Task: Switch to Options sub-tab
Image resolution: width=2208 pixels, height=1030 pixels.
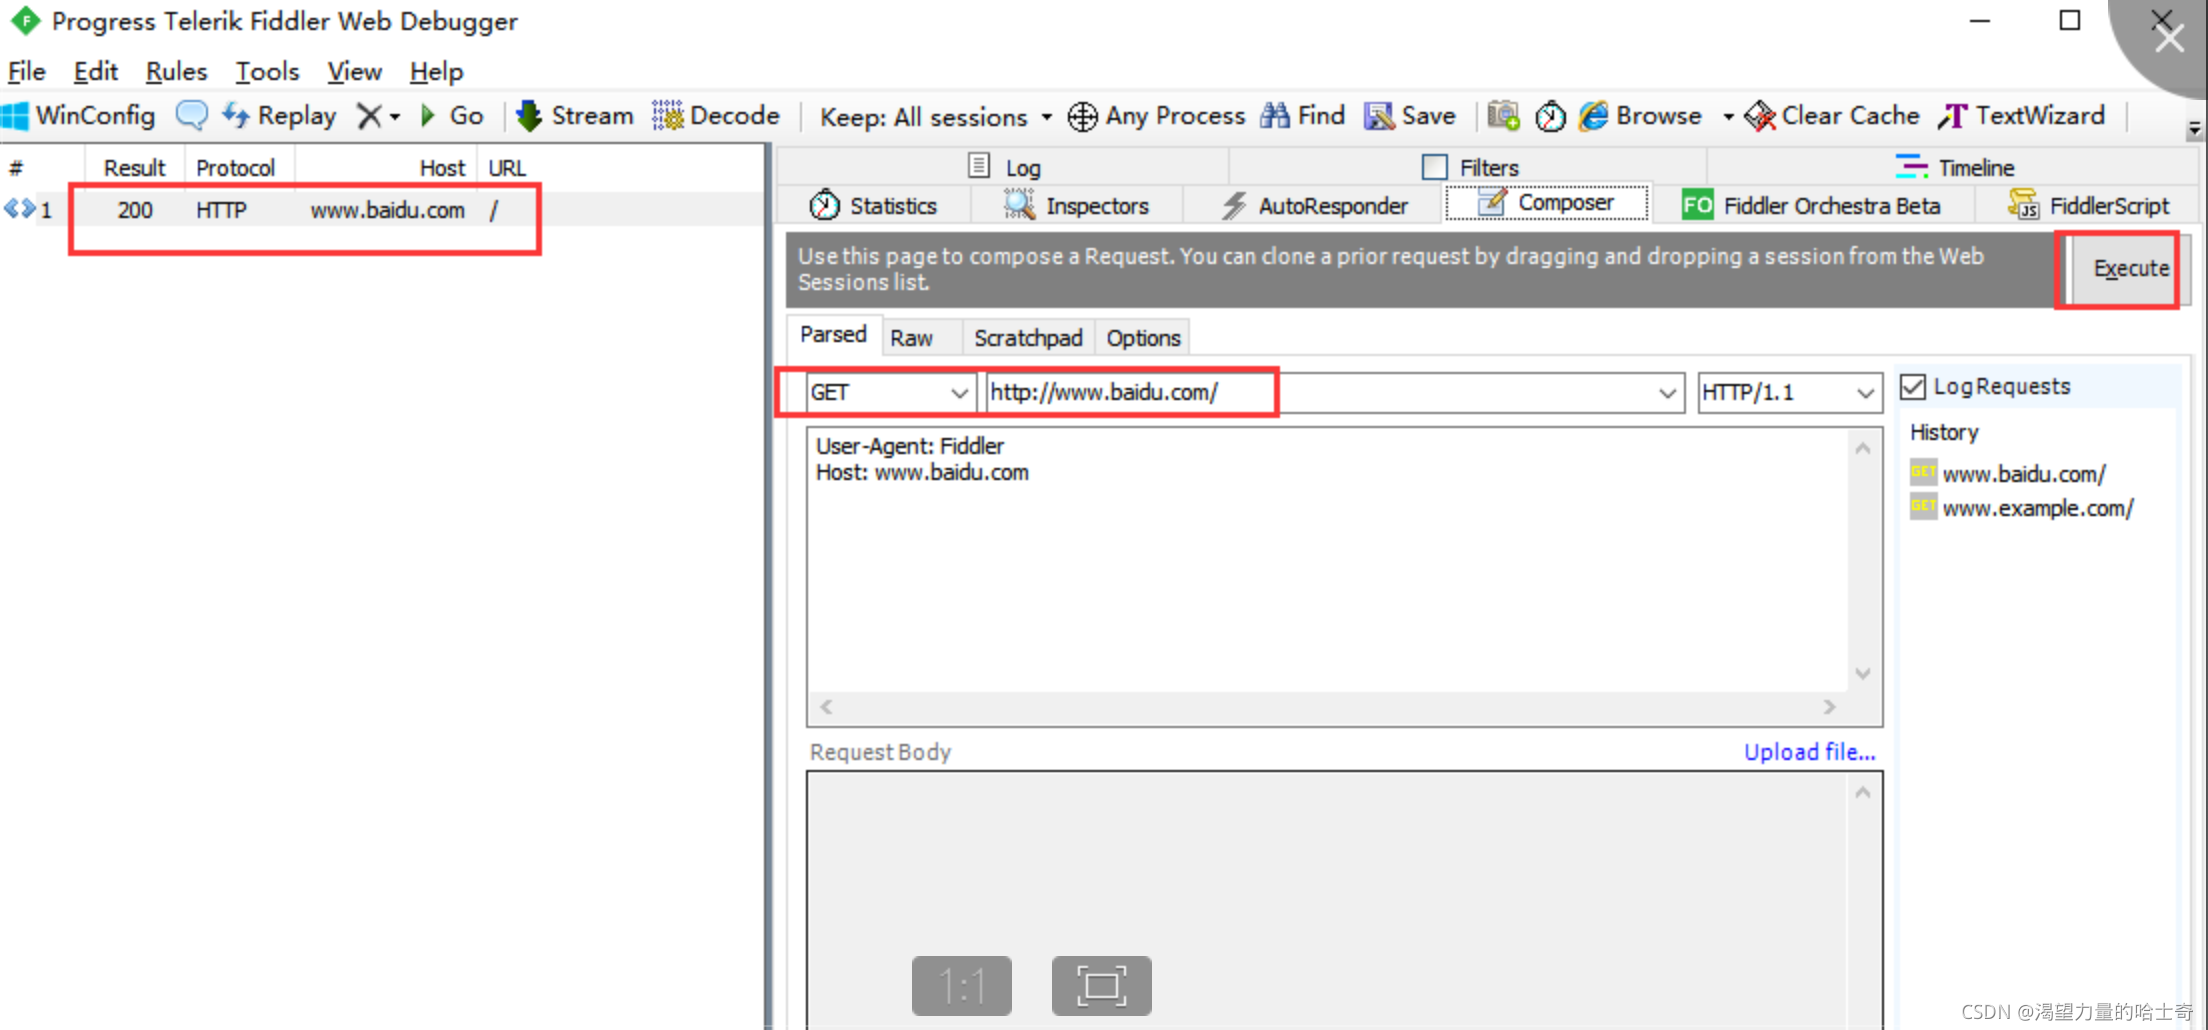Action: click(1143, 338)
